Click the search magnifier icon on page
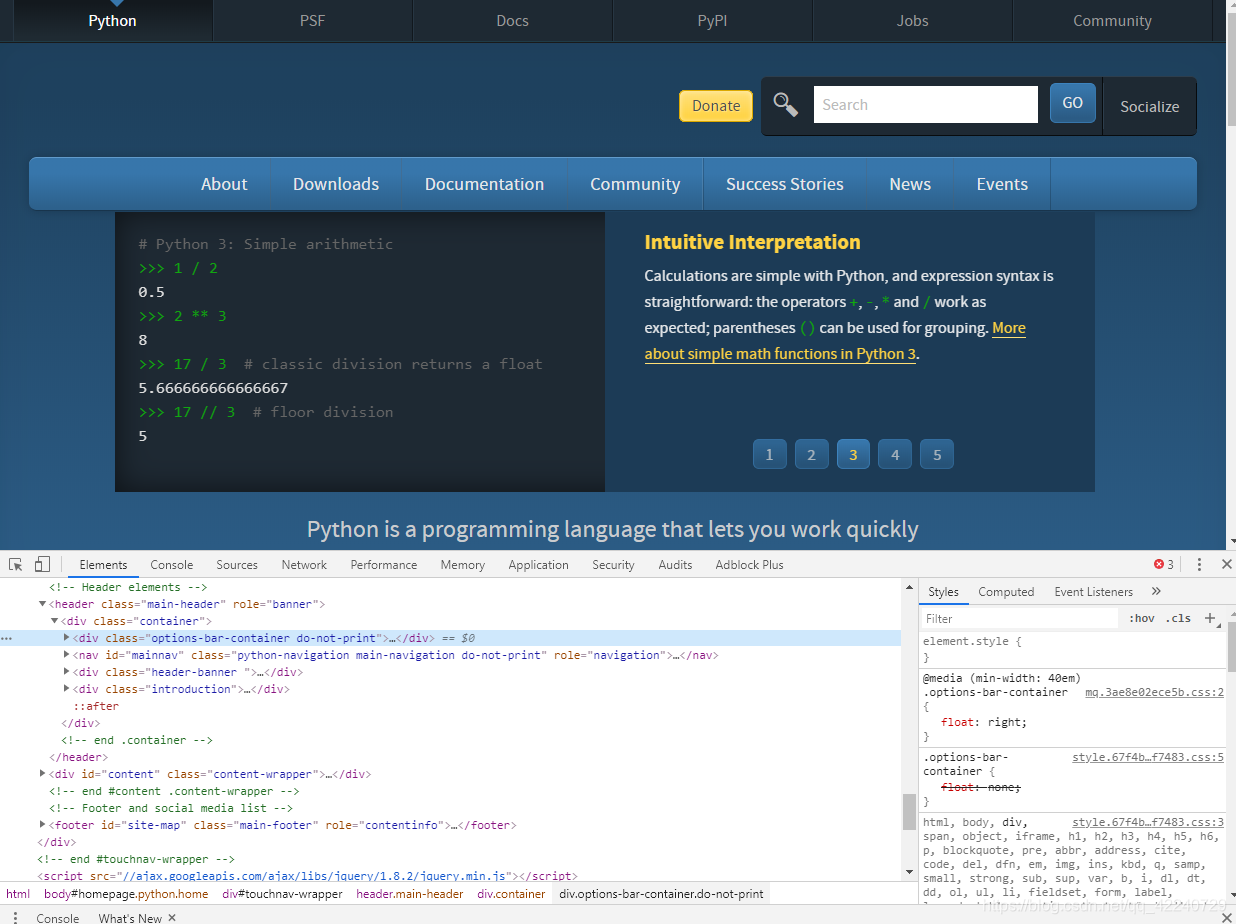 click(x=786, y=105)
